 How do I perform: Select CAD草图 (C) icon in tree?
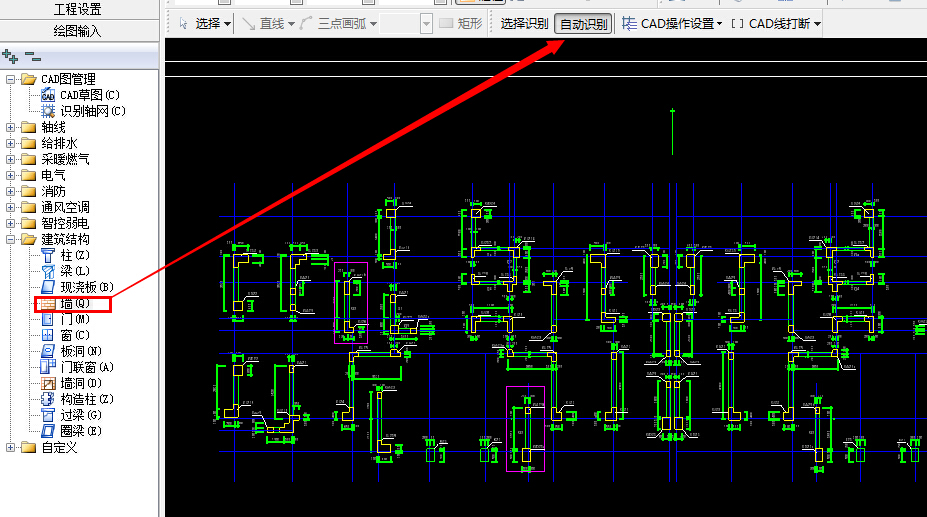[48, 95]
